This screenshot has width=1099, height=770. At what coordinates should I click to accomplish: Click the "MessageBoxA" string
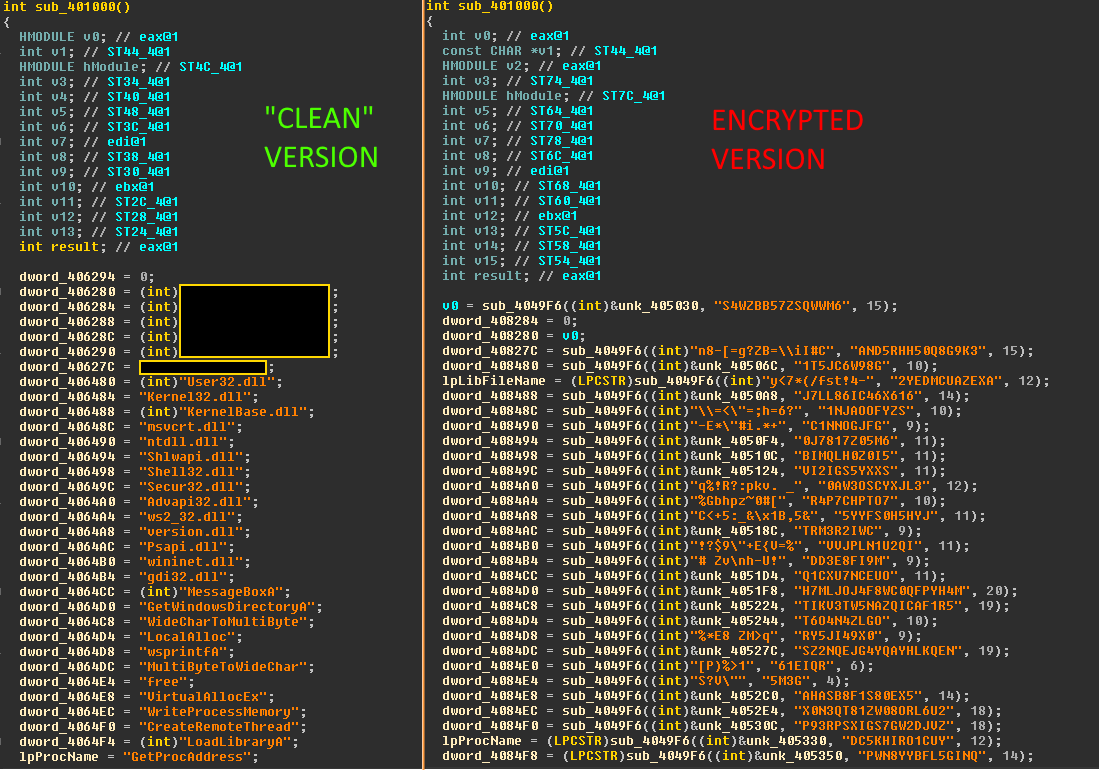(231, 592)
